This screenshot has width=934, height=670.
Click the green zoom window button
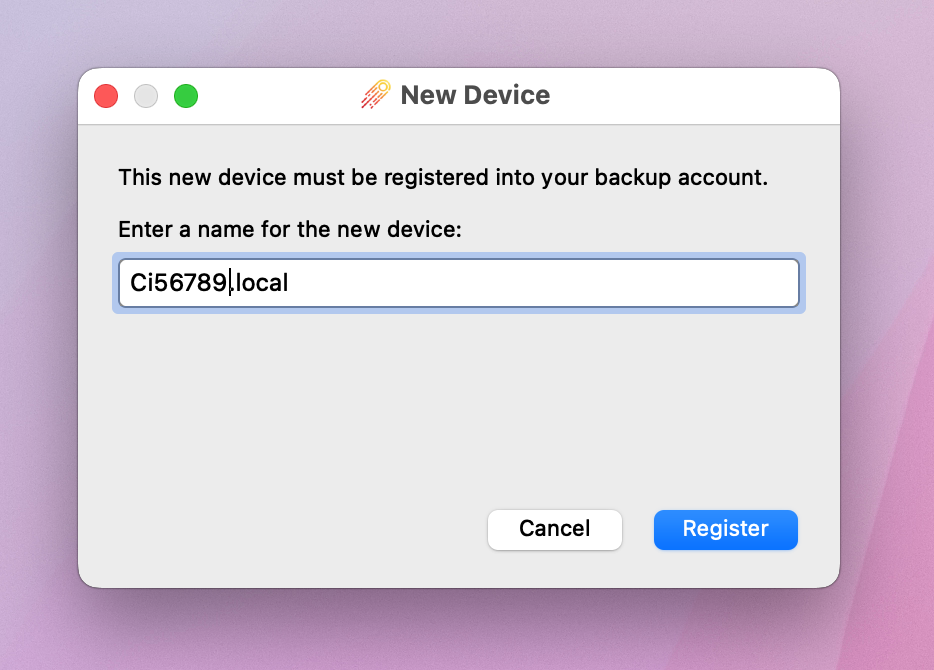tap(186, 96)
